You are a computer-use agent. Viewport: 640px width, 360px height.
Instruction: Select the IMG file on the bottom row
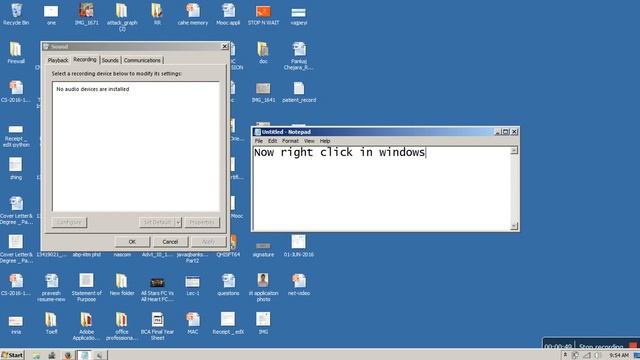click(263, 323)
